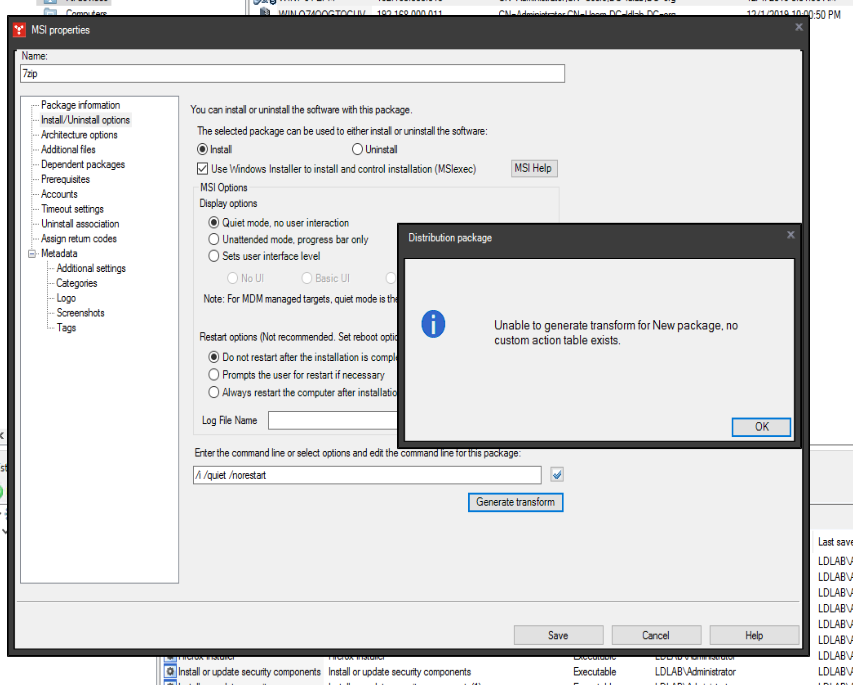
Task: Open the Dependent packages section
Action: click(x=82, y=165)
